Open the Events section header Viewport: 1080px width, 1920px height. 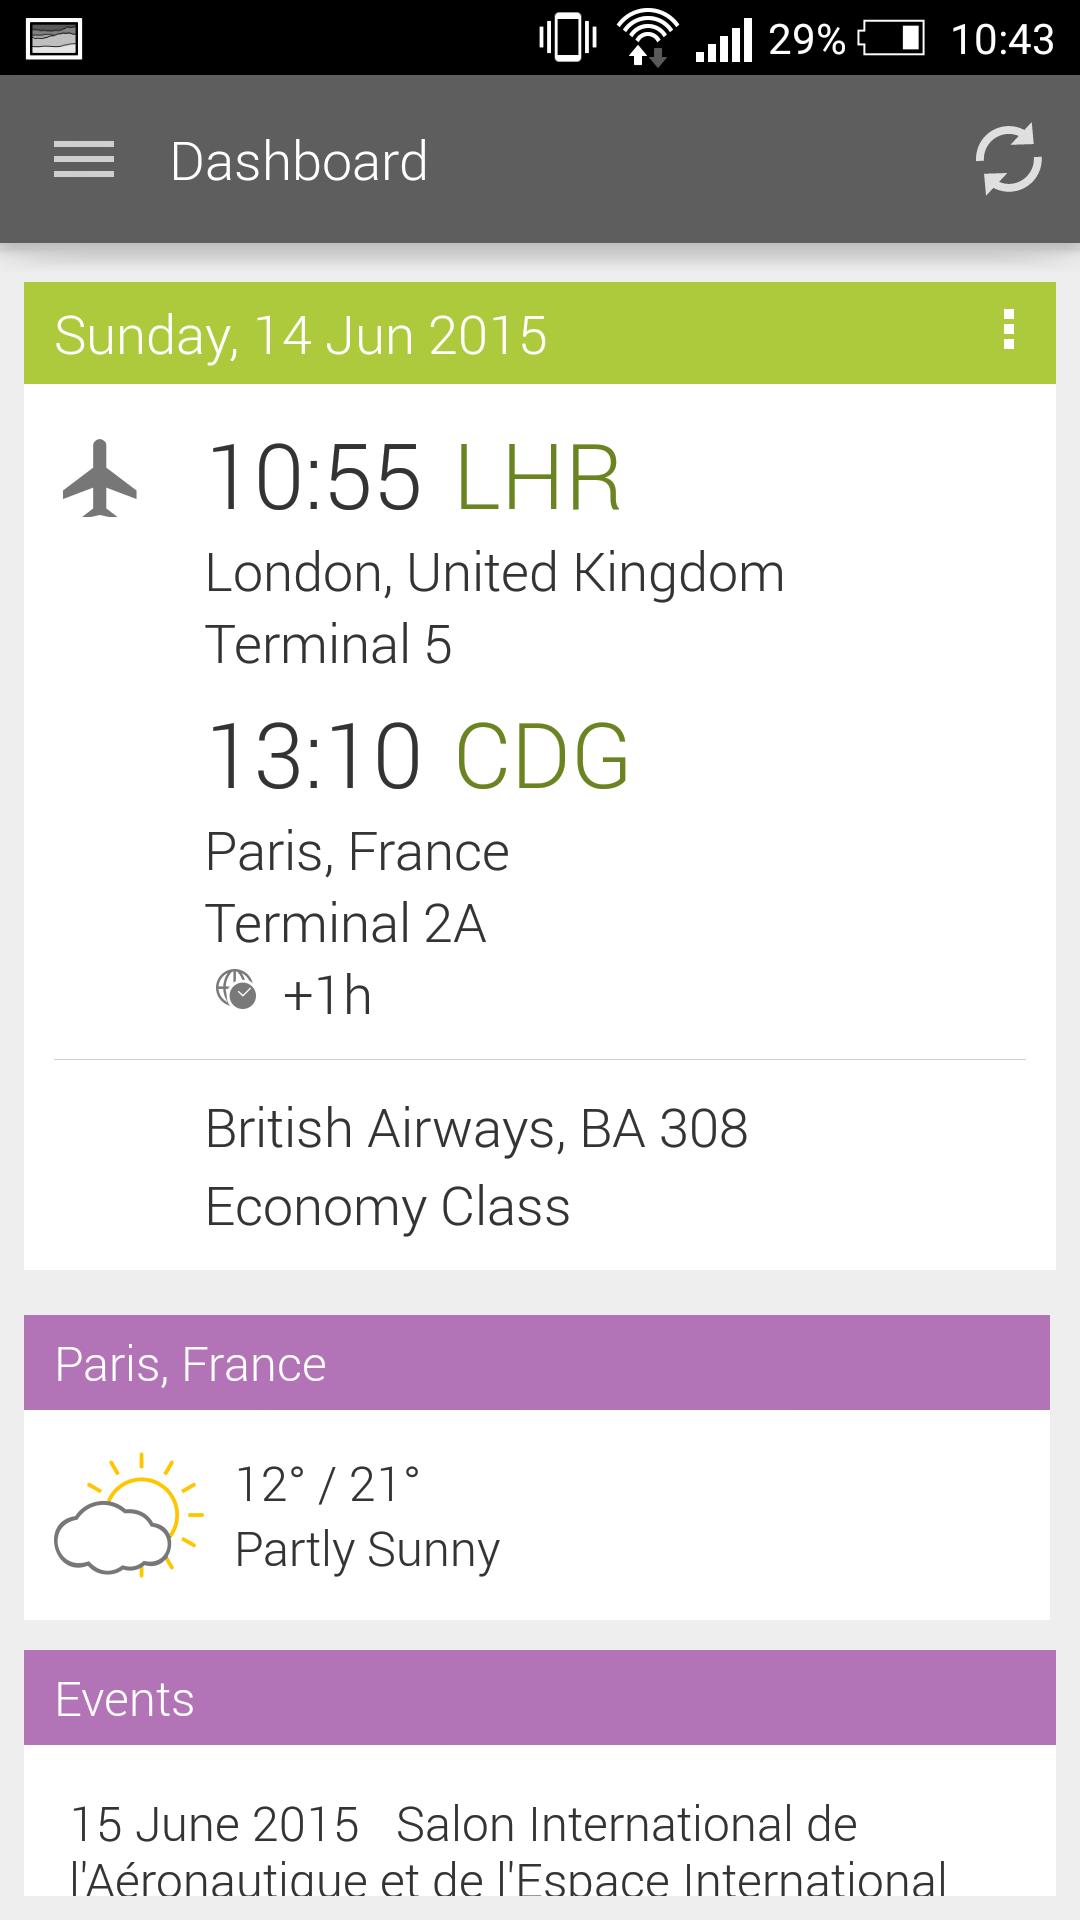point(125,1699)
